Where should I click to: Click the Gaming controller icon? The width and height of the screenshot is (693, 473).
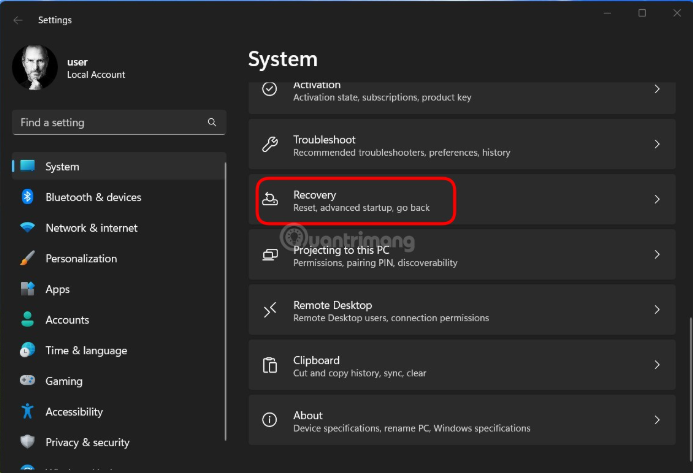pyautogui.click(x=28, y=381)
